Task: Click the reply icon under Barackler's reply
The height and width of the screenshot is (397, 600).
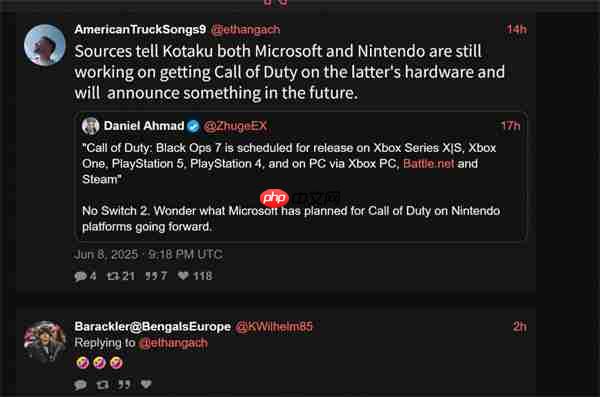Action: point(80,384)
